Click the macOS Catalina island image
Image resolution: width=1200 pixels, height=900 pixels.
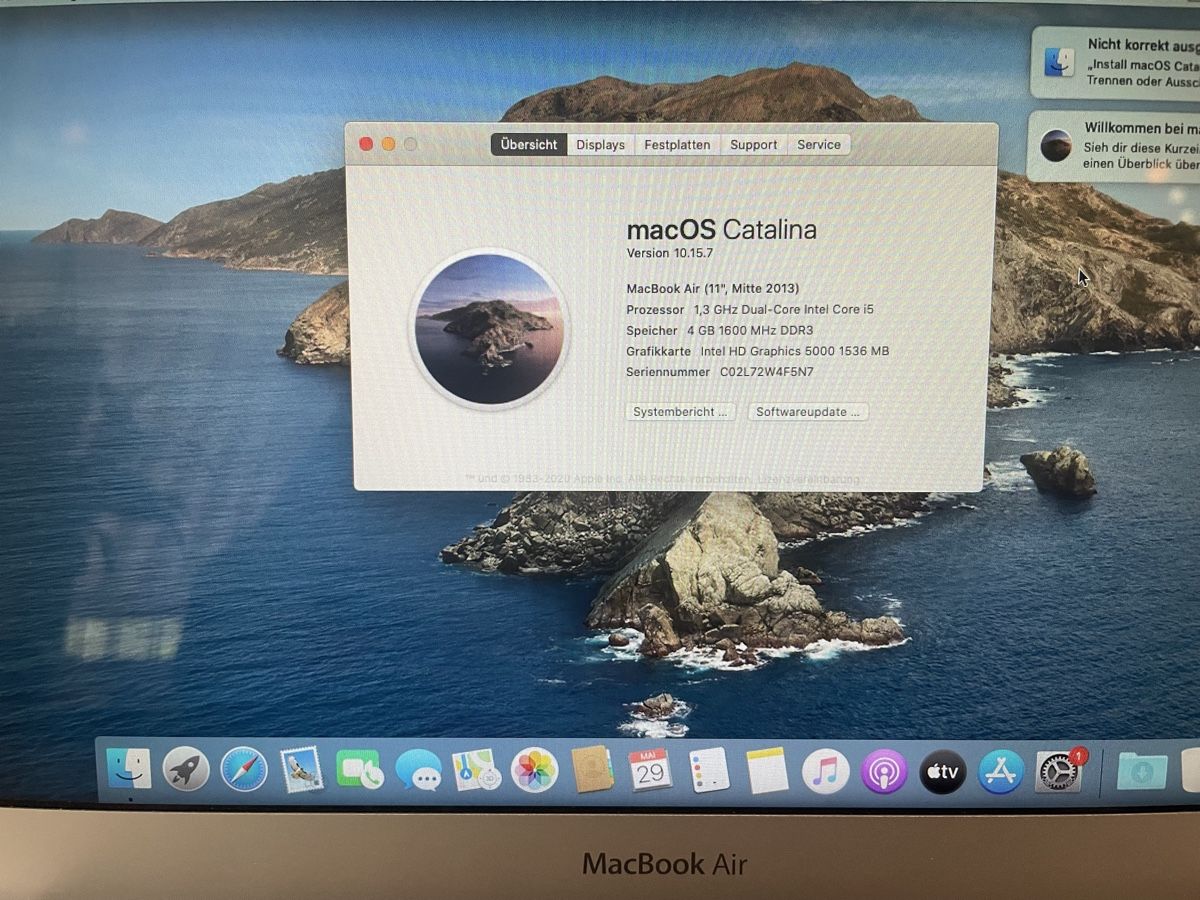coord(489,329)
